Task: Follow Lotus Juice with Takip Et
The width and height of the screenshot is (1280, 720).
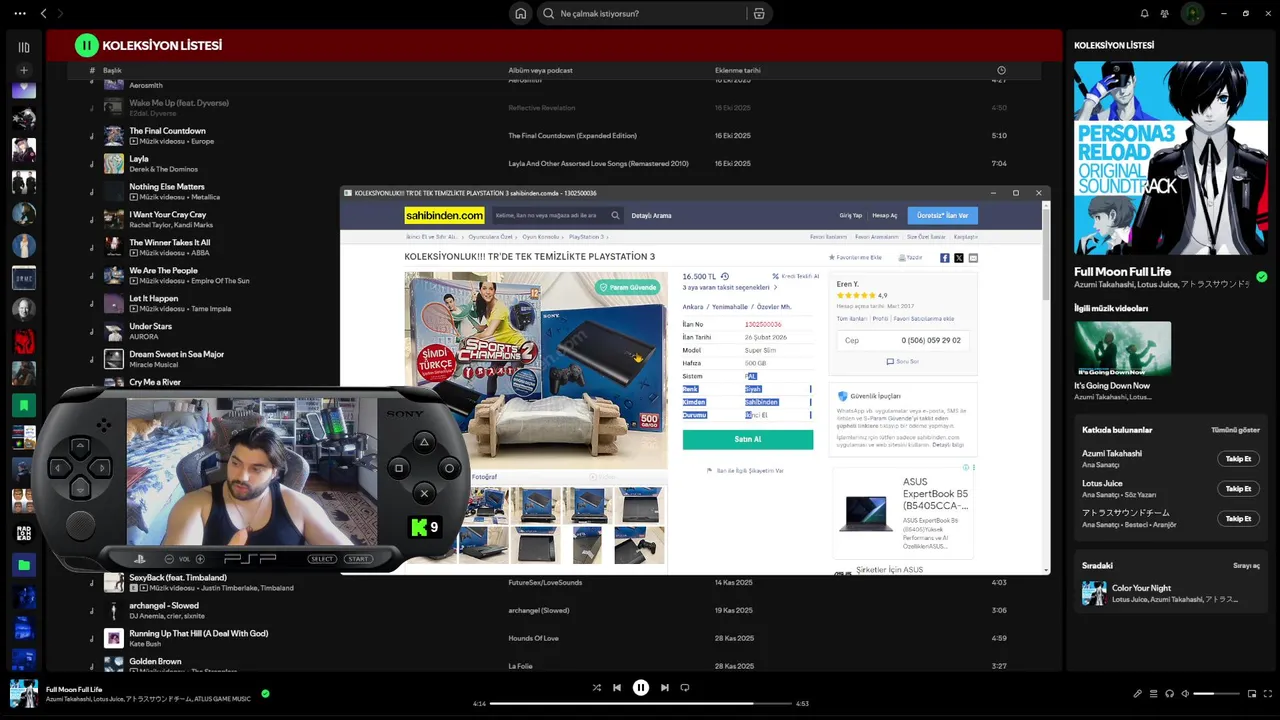Action: click(x=1238, y=489)
